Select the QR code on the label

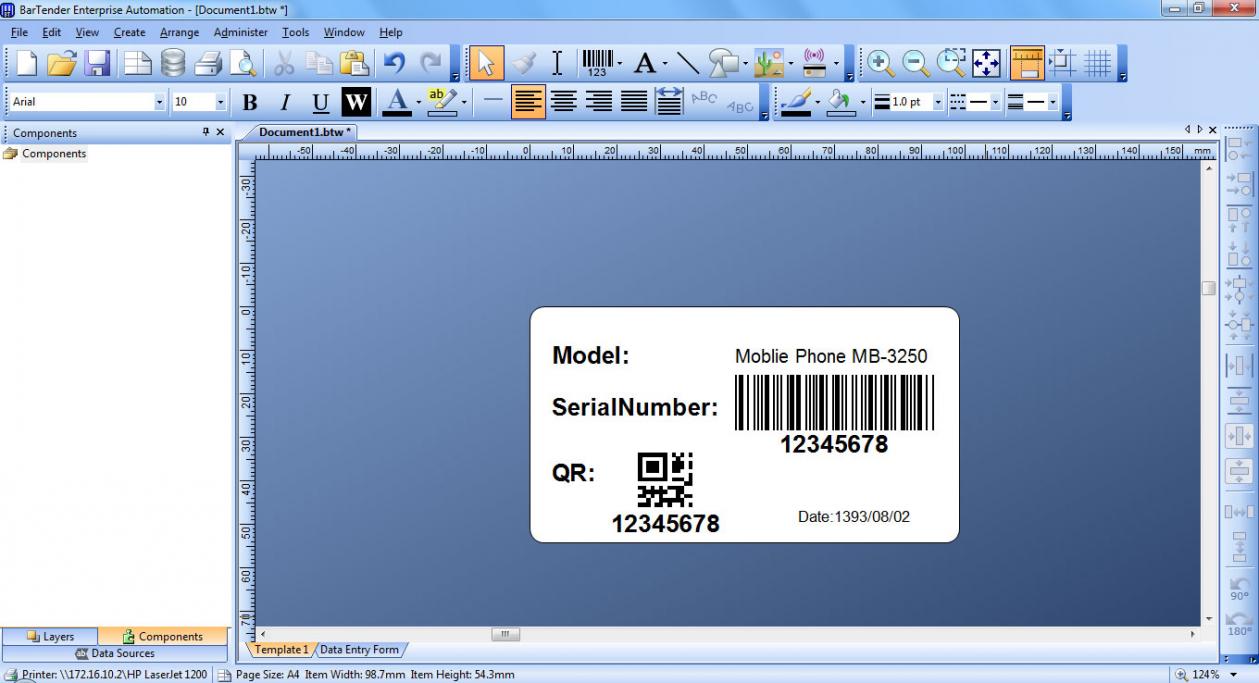point(665,480)
